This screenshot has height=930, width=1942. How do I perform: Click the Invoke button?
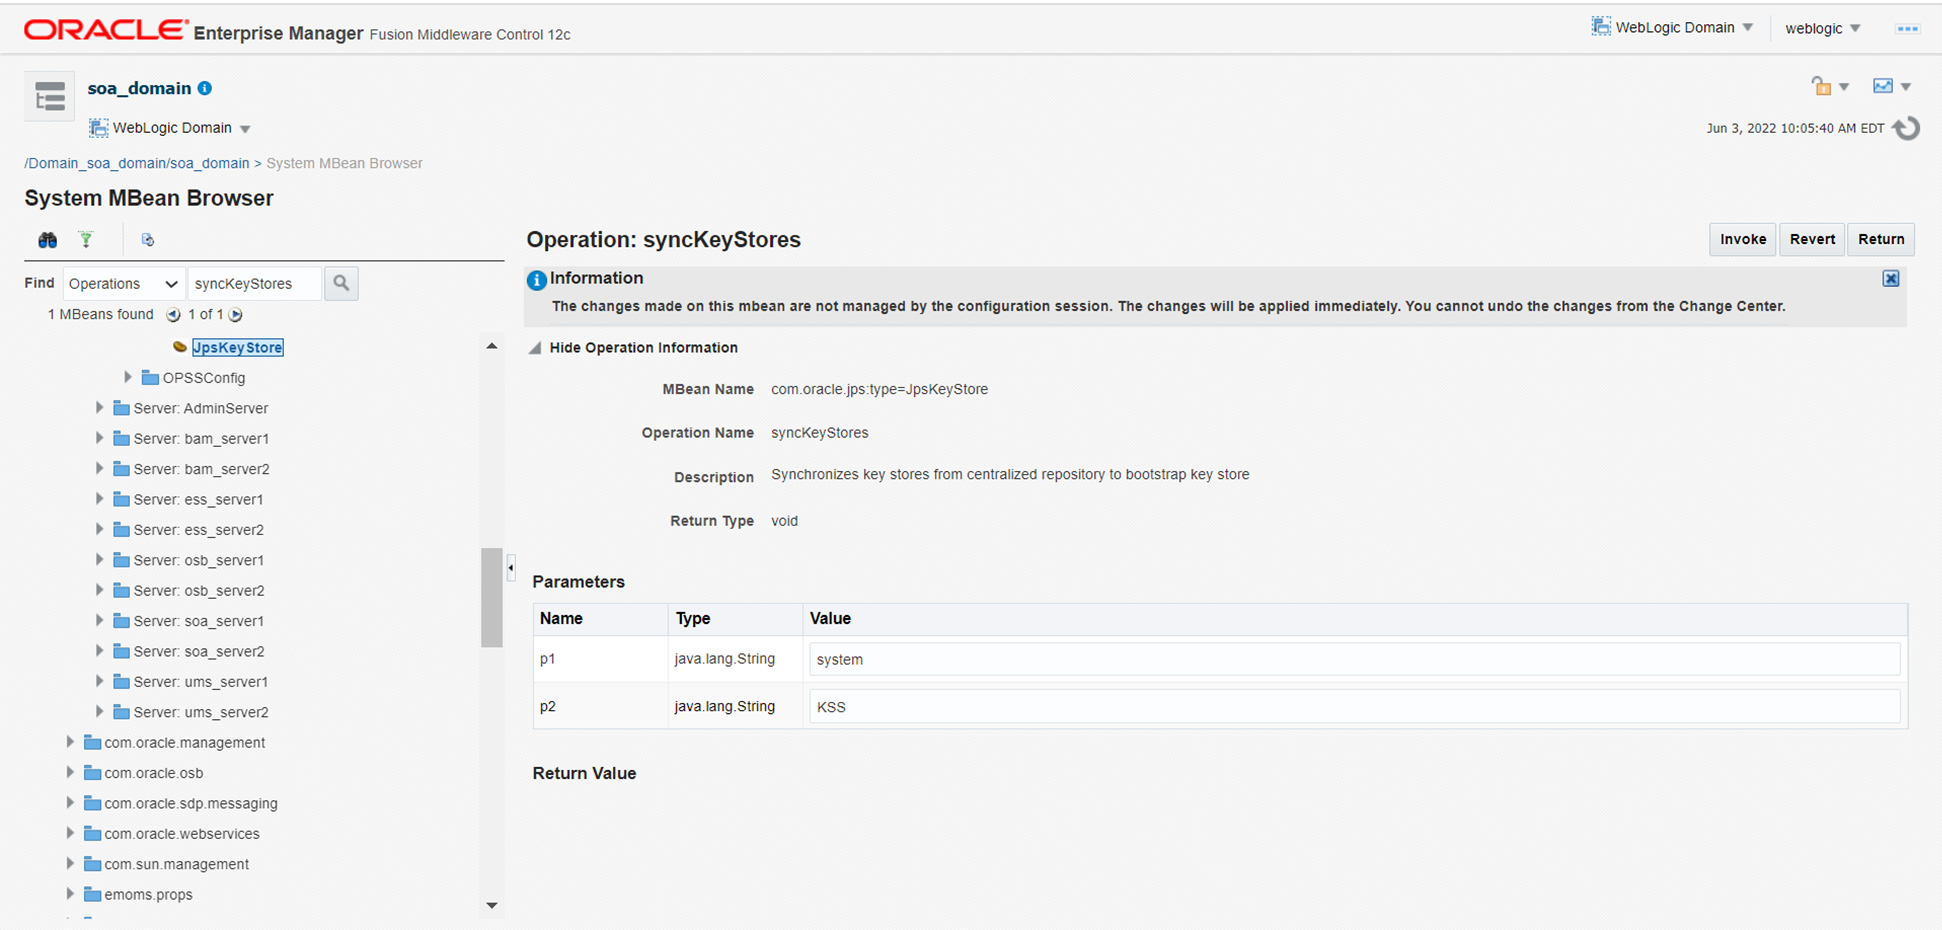click(x=1743, y=239)
